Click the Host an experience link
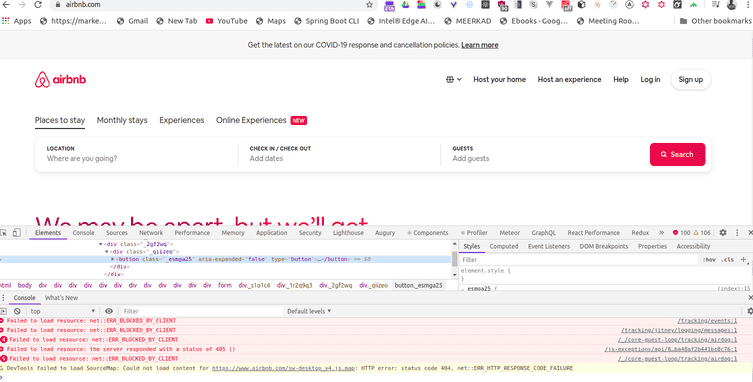 pos(569,80)
